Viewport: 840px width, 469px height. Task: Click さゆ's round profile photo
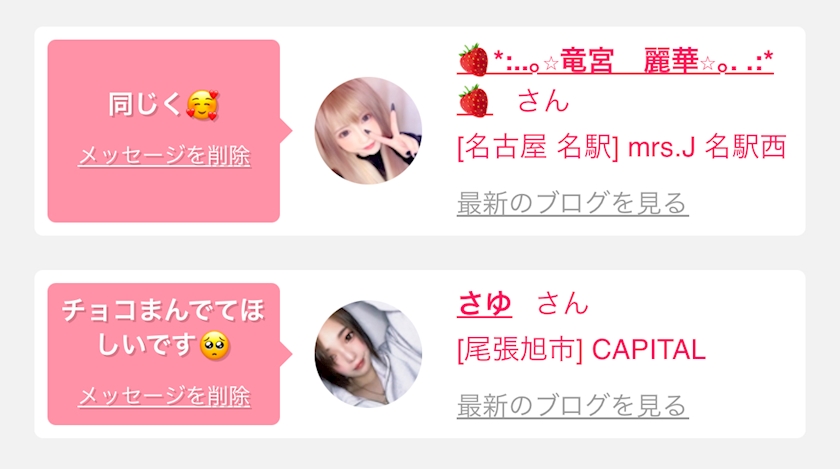click(x=368, y=354)
